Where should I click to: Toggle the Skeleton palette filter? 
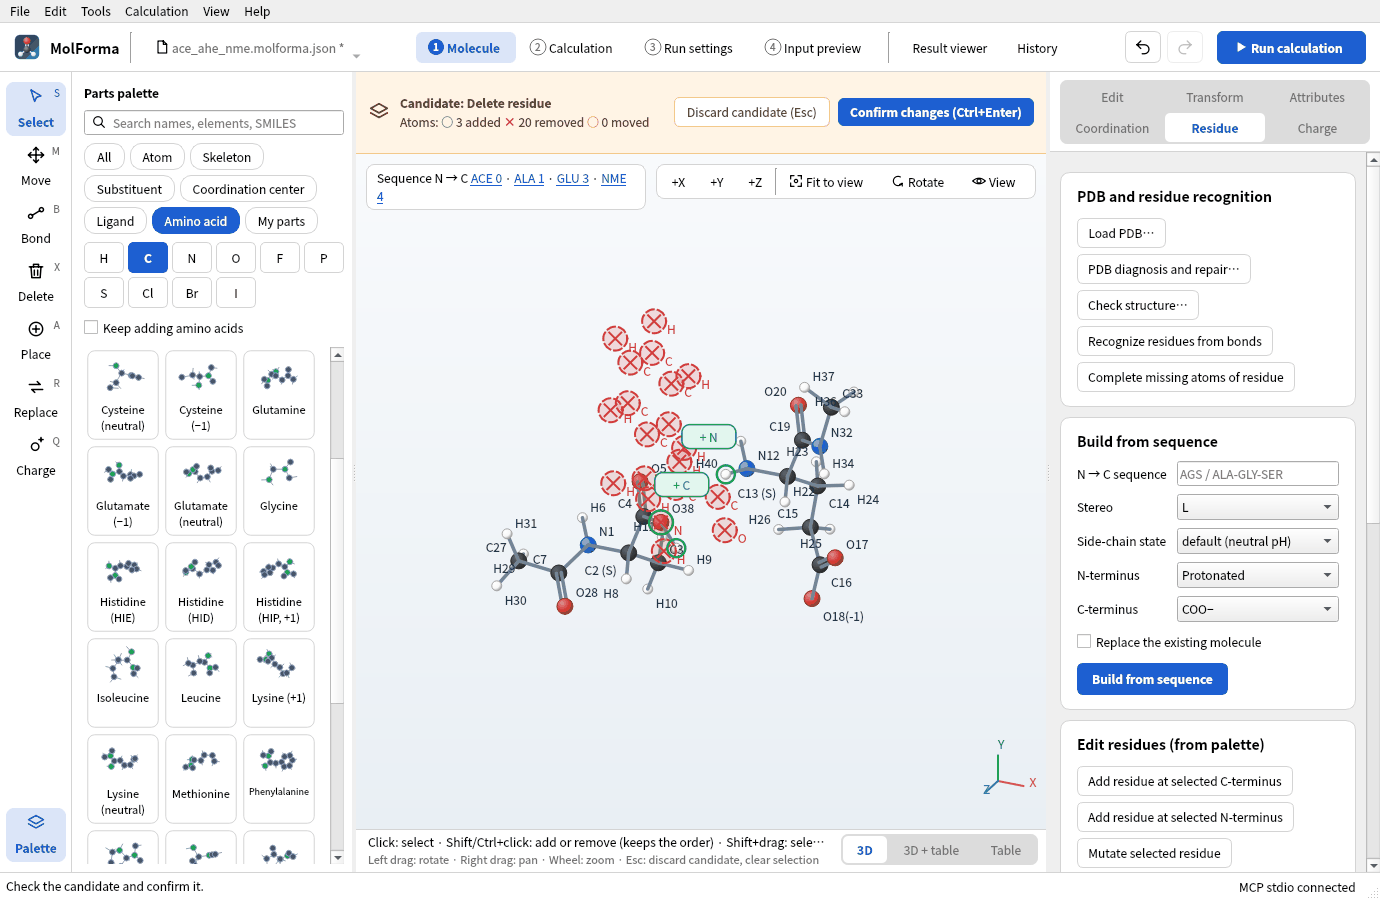pyautogui.click(x=227, y=157)
